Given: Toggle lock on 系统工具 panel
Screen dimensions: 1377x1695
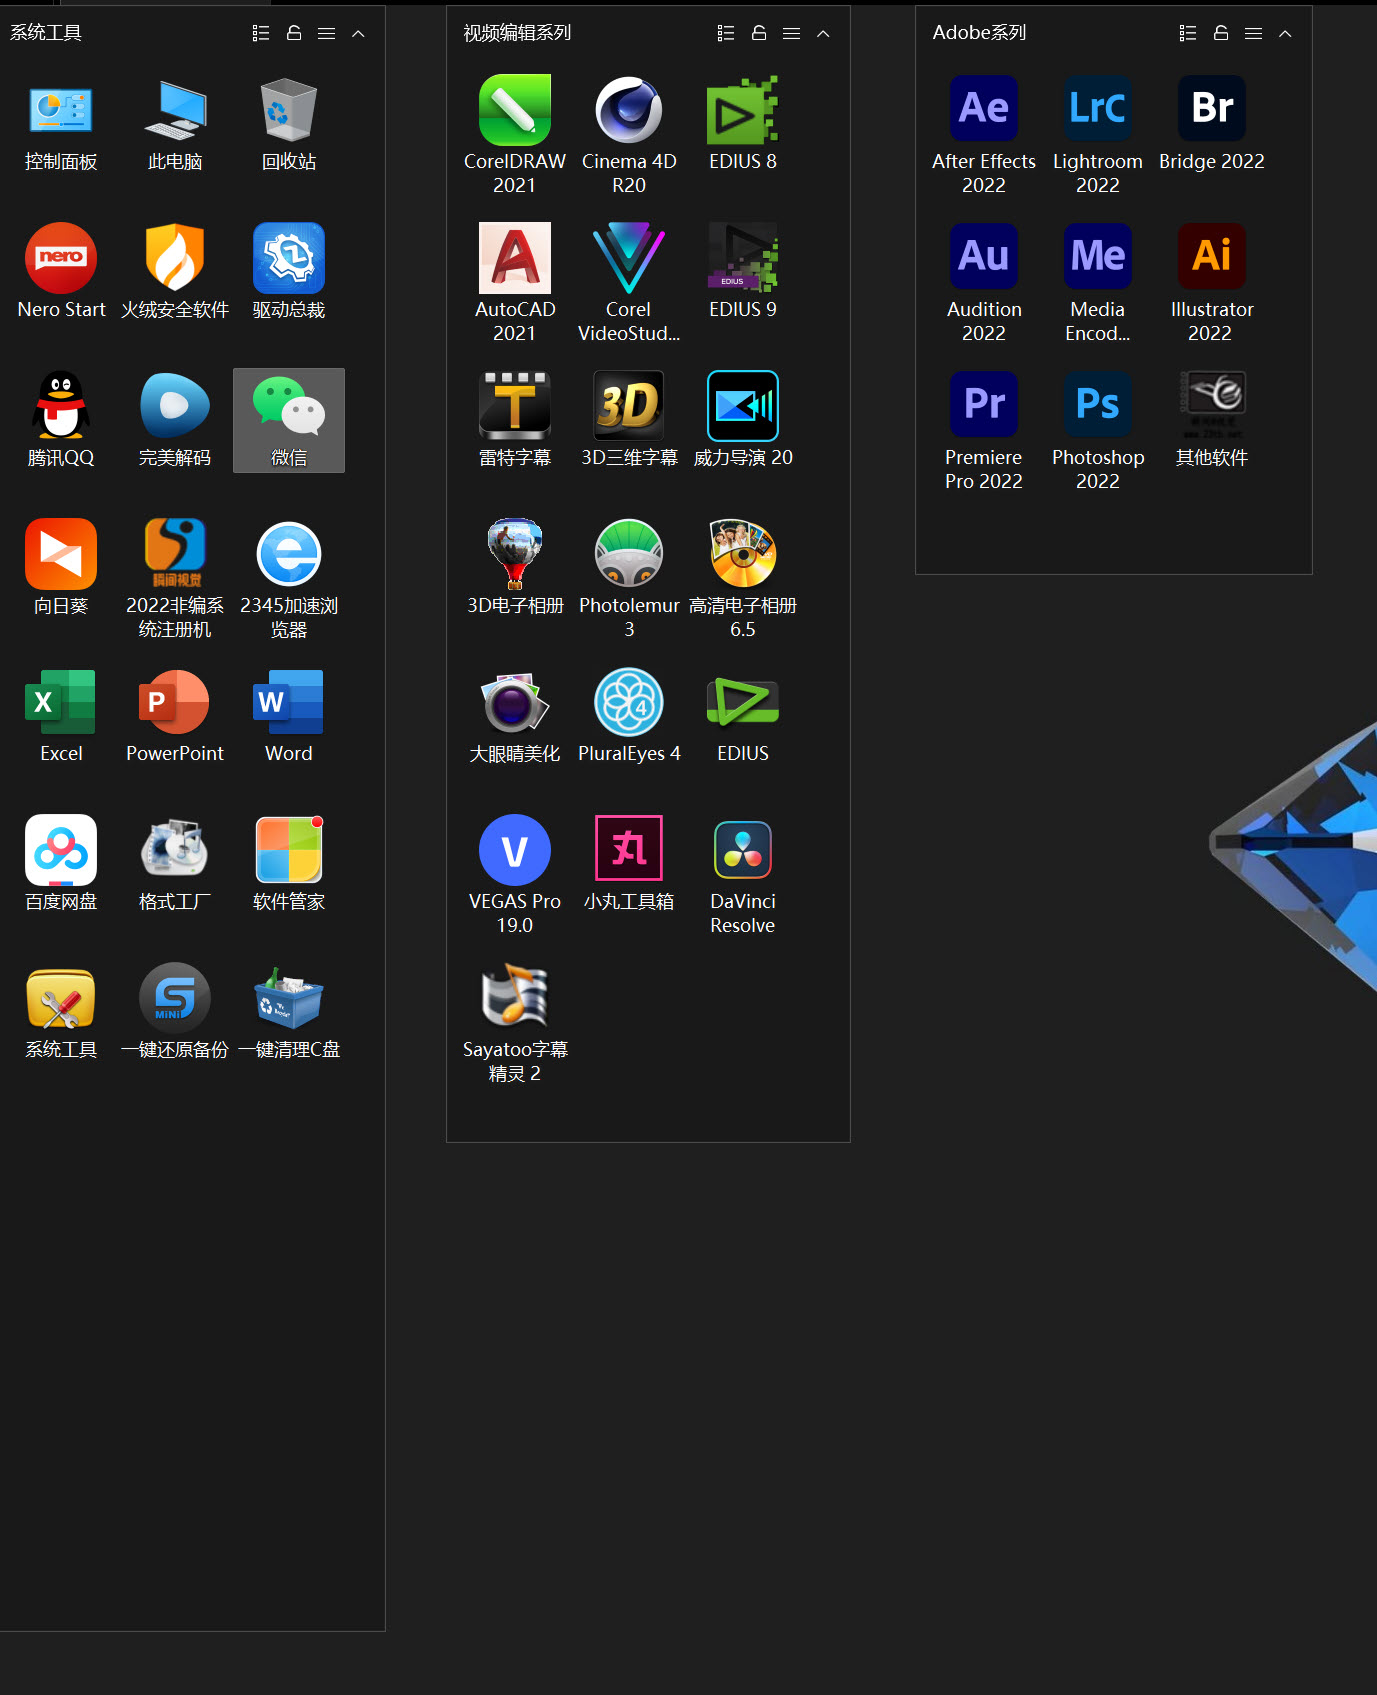Looking at the screenshot, I should [x=294, y=33].
